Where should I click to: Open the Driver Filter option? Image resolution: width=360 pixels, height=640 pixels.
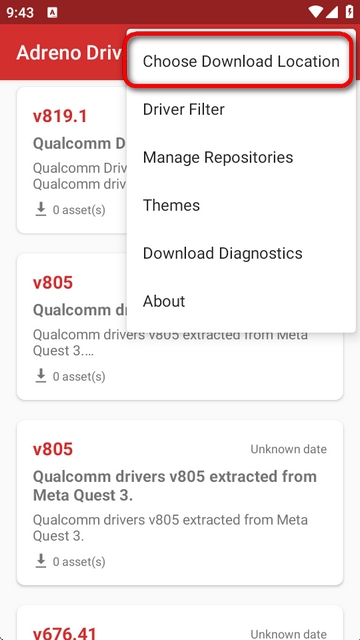click(x=241, y=109)
